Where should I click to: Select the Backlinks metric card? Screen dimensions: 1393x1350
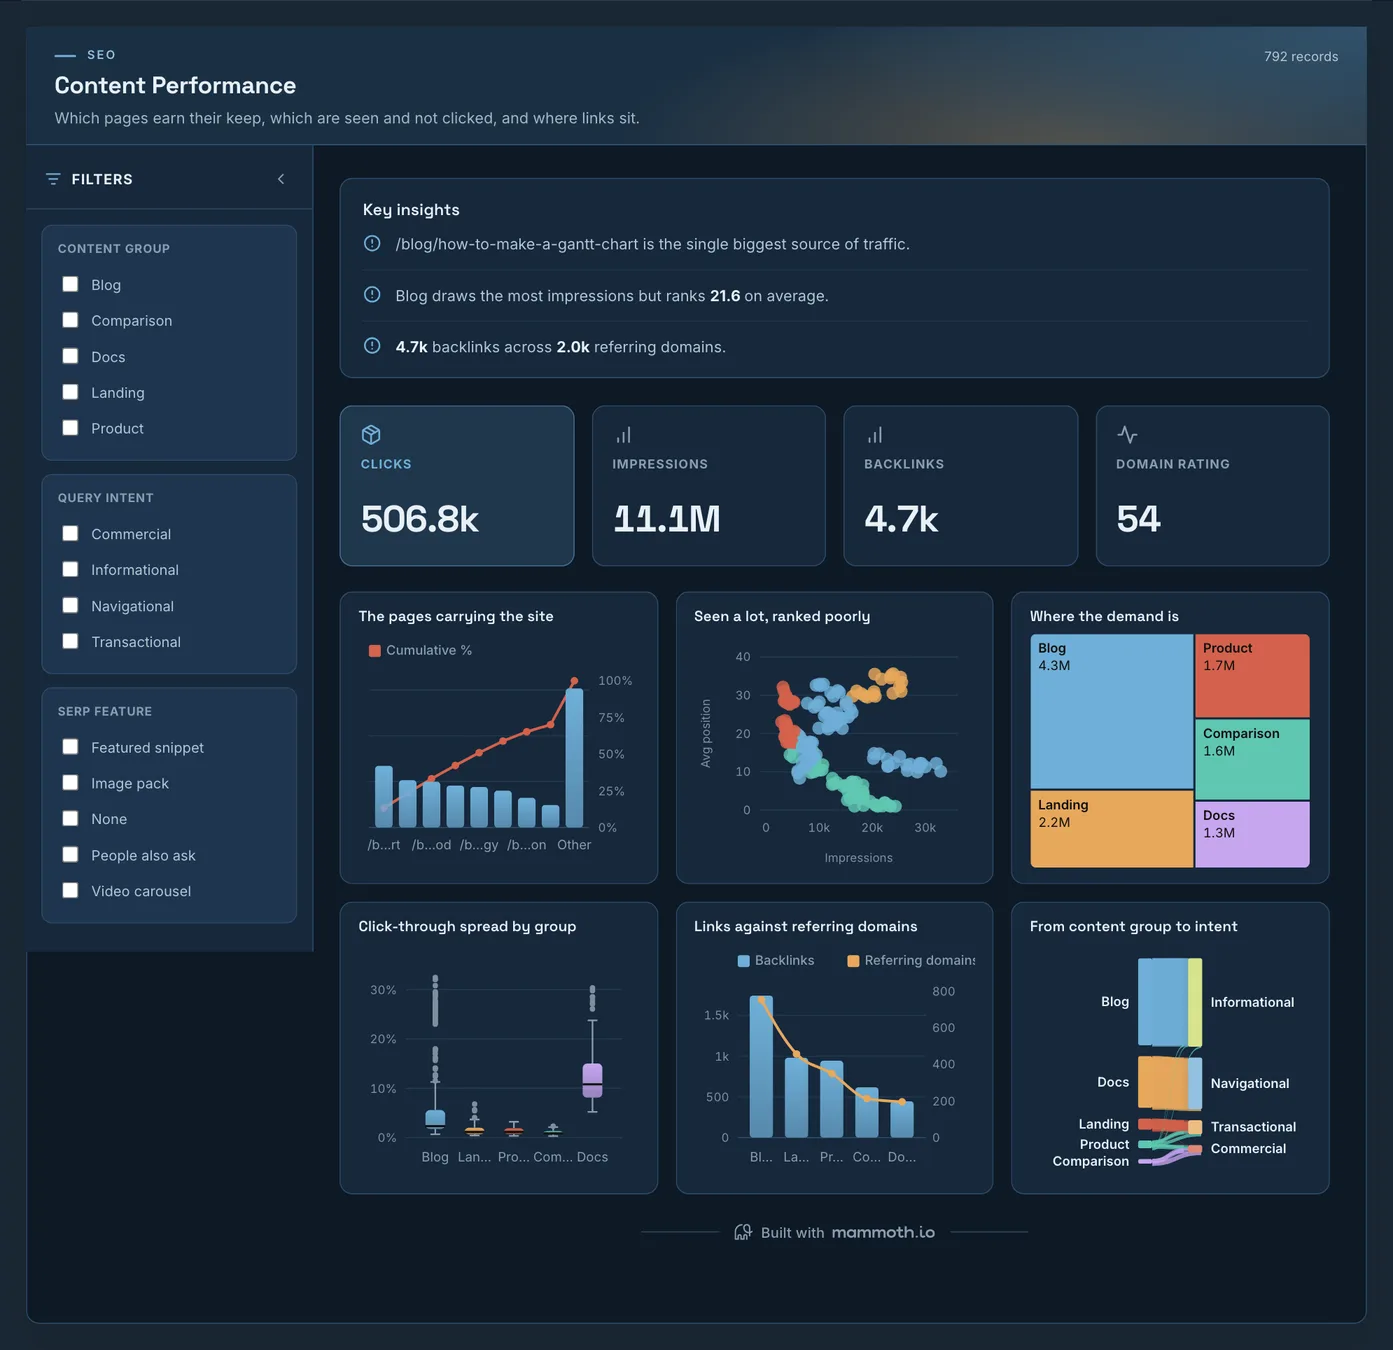point(961,486)
